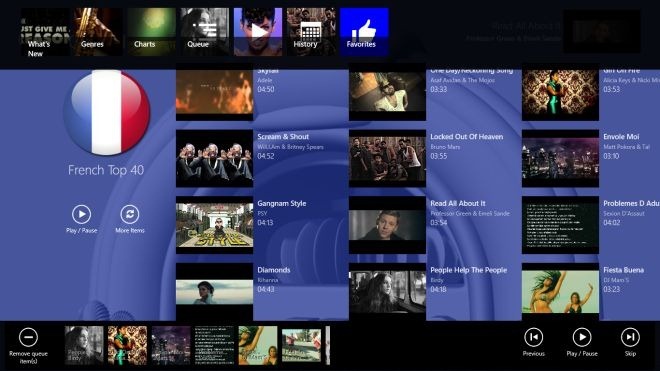Open the What's New tile
Viewport: 660px width, 371px height.
coord(45,32)
